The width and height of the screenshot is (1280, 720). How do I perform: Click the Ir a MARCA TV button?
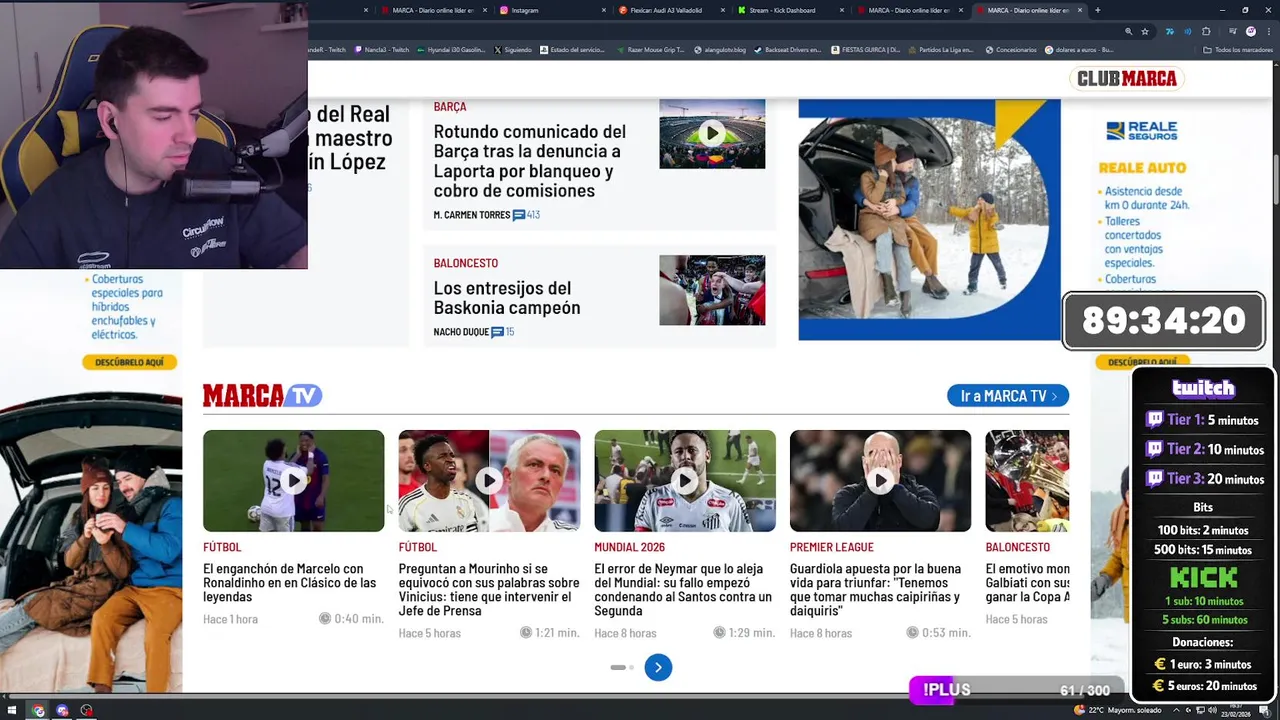(x=1008, y=396)
